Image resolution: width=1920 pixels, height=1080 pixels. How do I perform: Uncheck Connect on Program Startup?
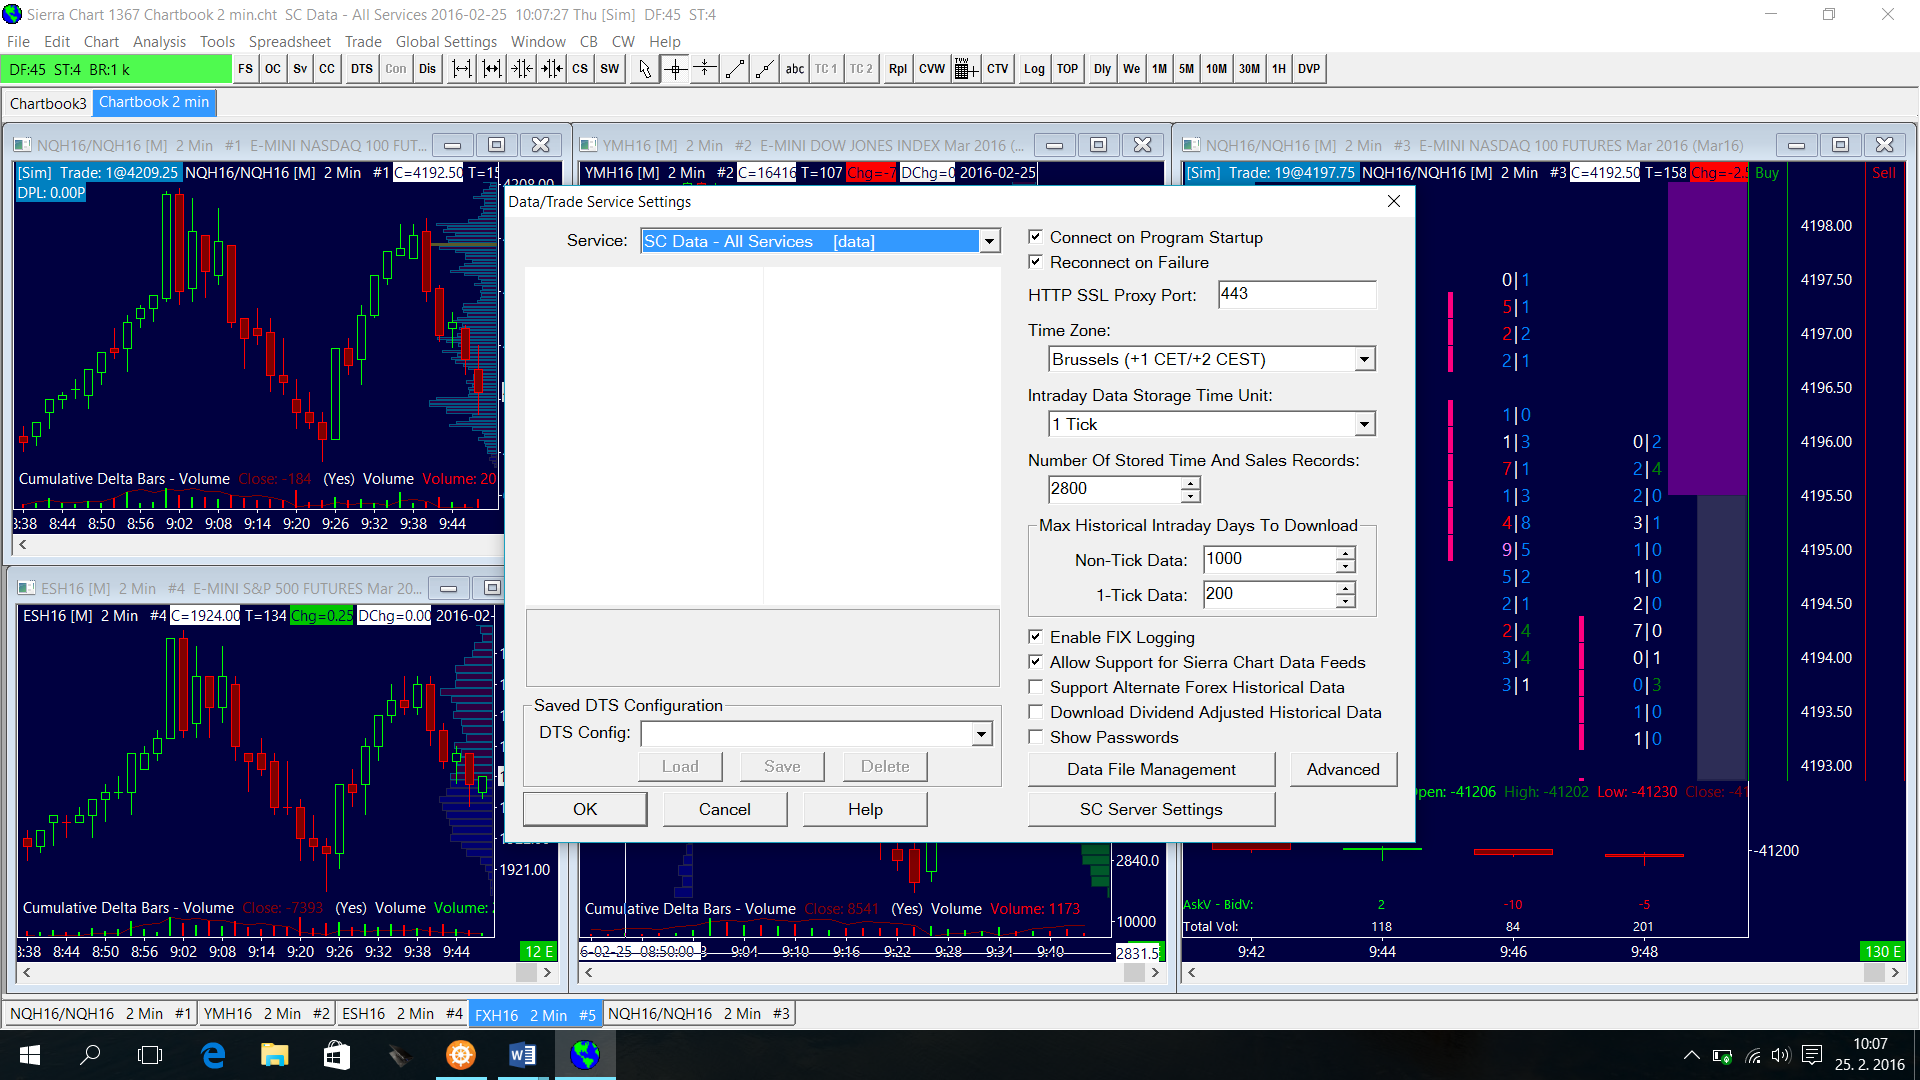(x=1036, y=237)
